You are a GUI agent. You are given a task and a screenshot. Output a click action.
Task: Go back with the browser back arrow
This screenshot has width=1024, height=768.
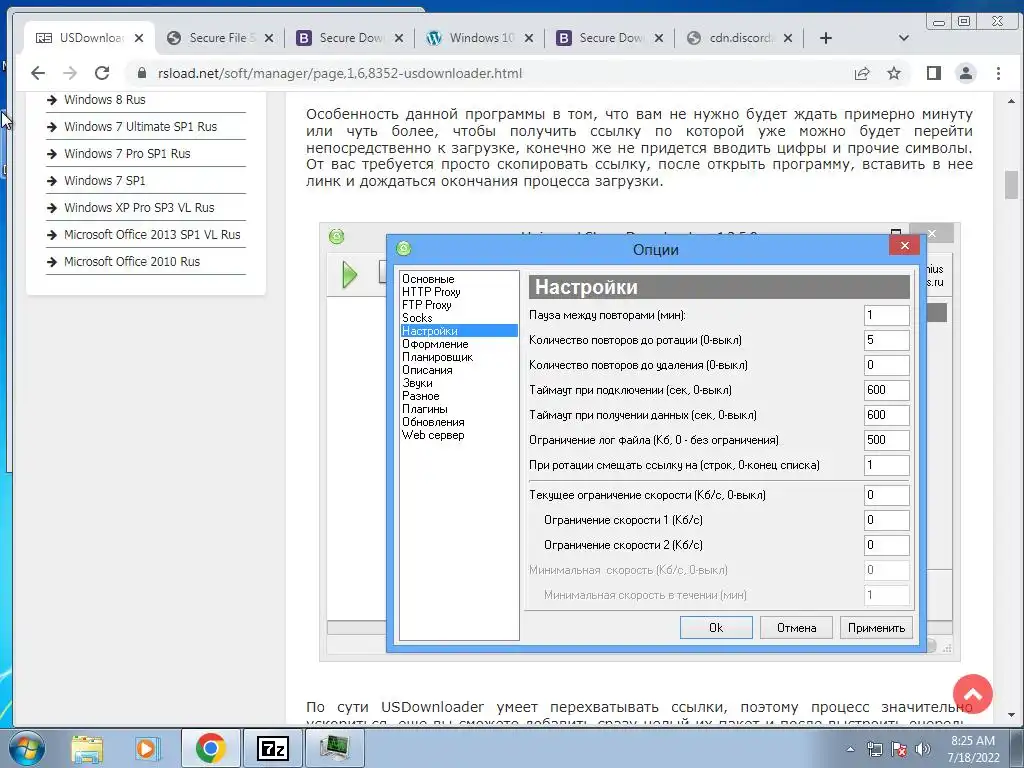38,73
